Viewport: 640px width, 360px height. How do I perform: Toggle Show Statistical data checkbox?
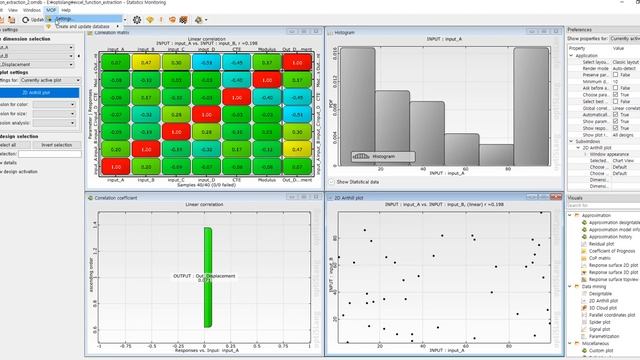[x=331, y=182]
